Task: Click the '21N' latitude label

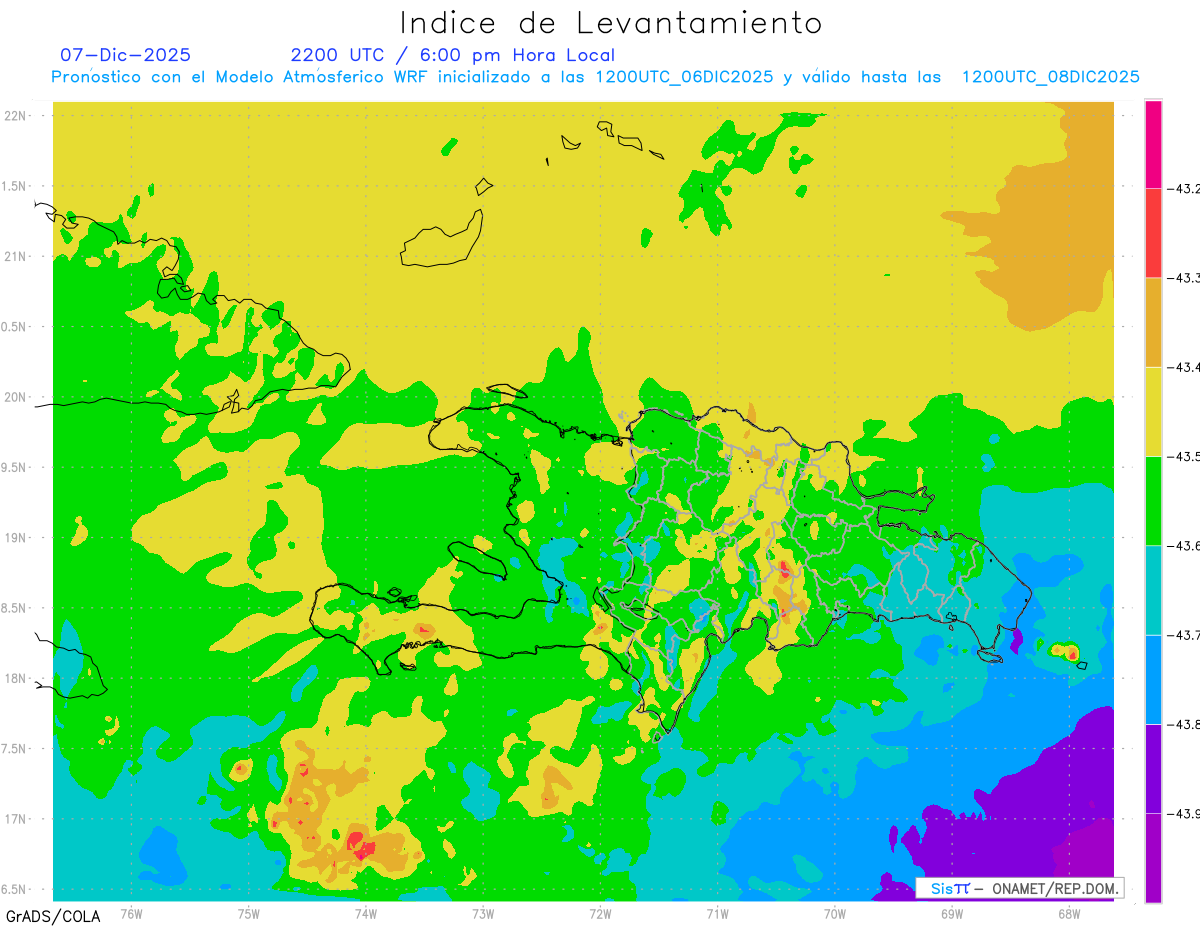Action: tap(15, 257)
